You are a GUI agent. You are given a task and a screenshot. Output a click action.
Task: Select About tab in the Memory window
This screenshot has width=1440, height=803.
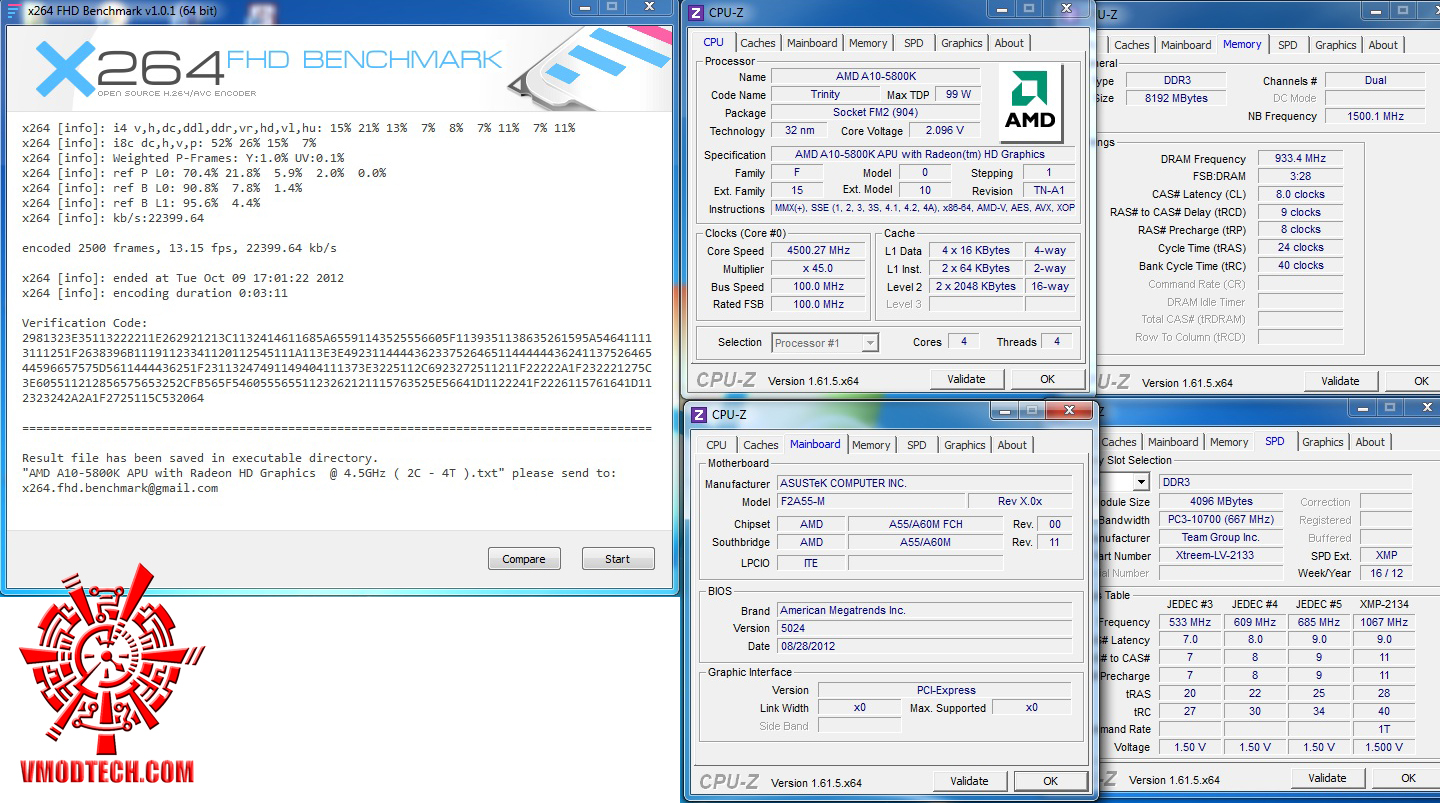coord(1383,45)
